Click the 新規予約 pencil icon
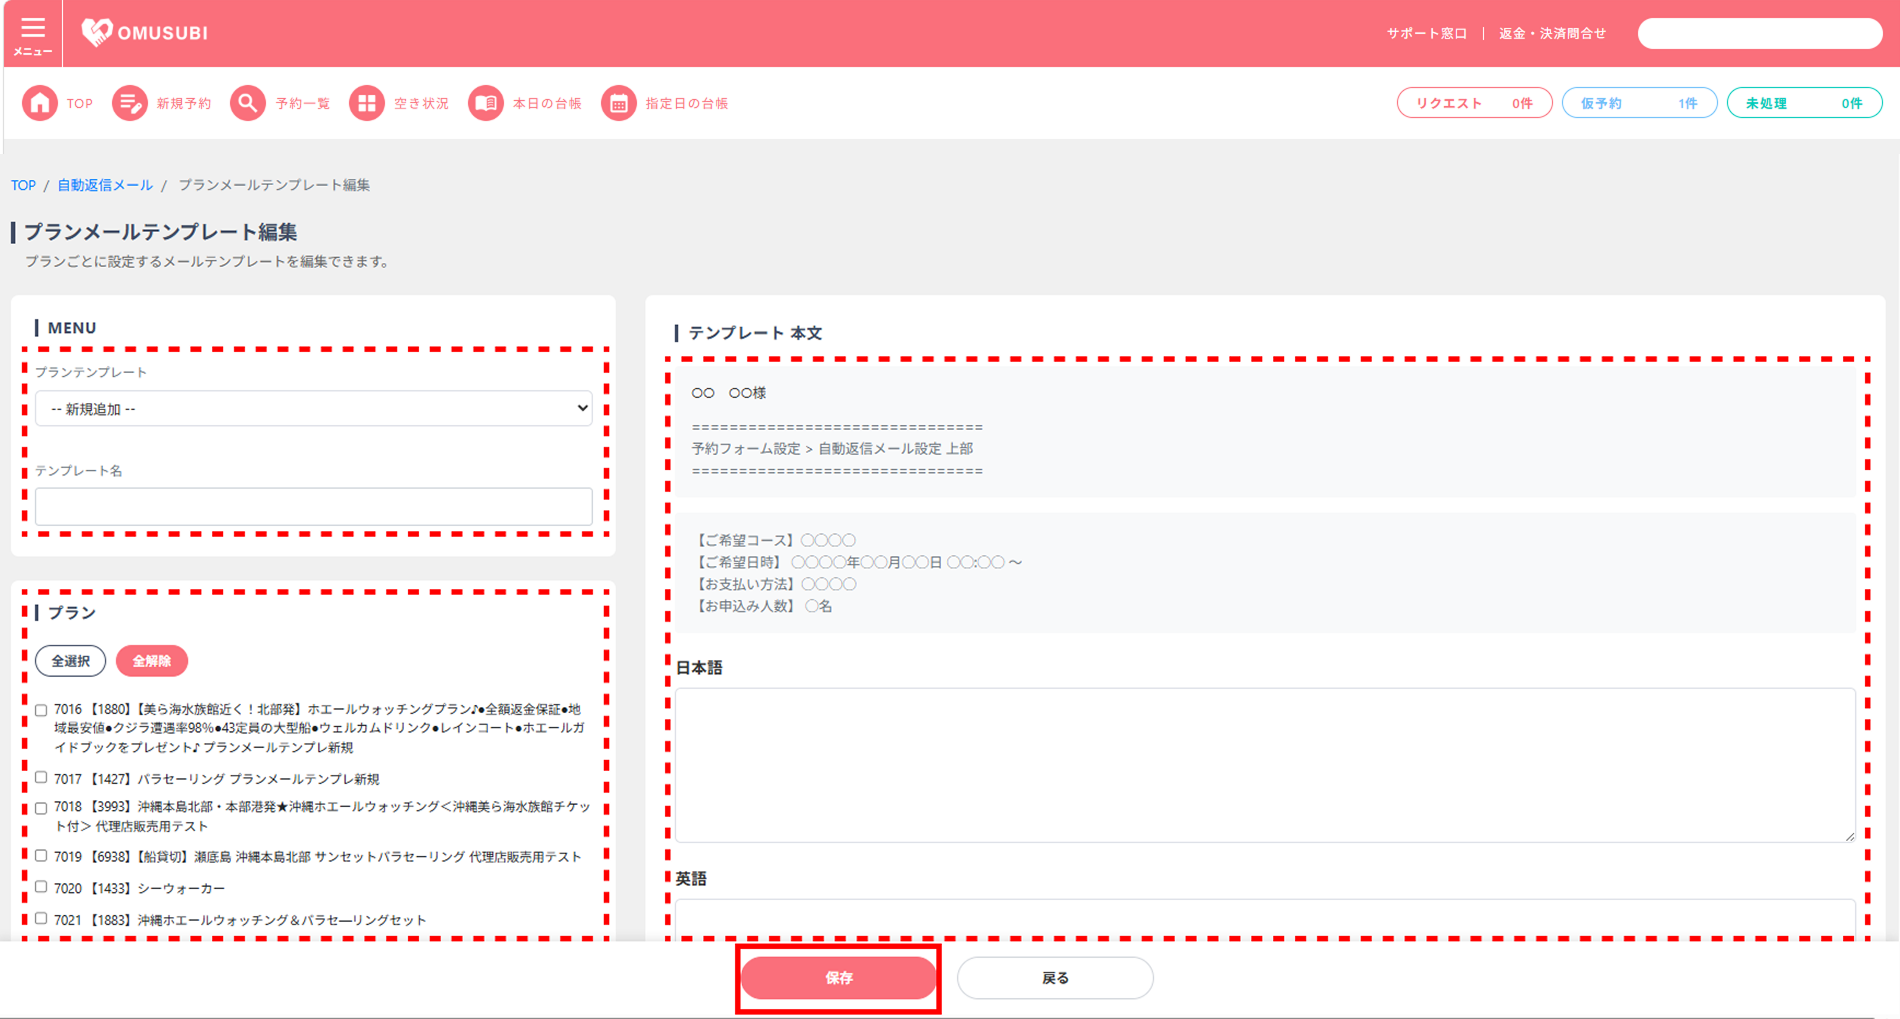This screenshot has height=1019, width=1900. pyautogui.click(x=129, y=103)
